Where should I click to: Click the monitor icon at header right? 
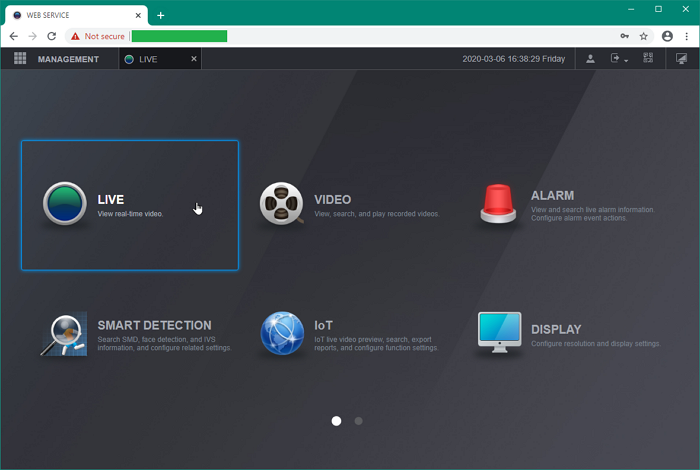click(681, 59)
